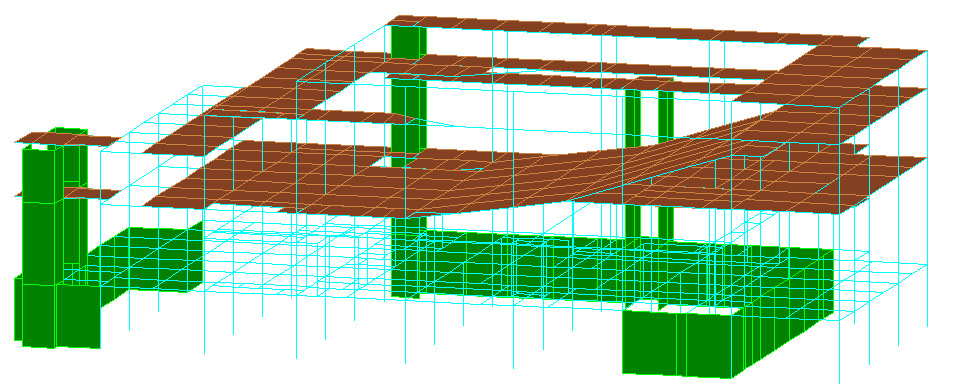Select the far-right cyan vertical column line
Screen dimensions: 954x387
(x=927, y=189)
